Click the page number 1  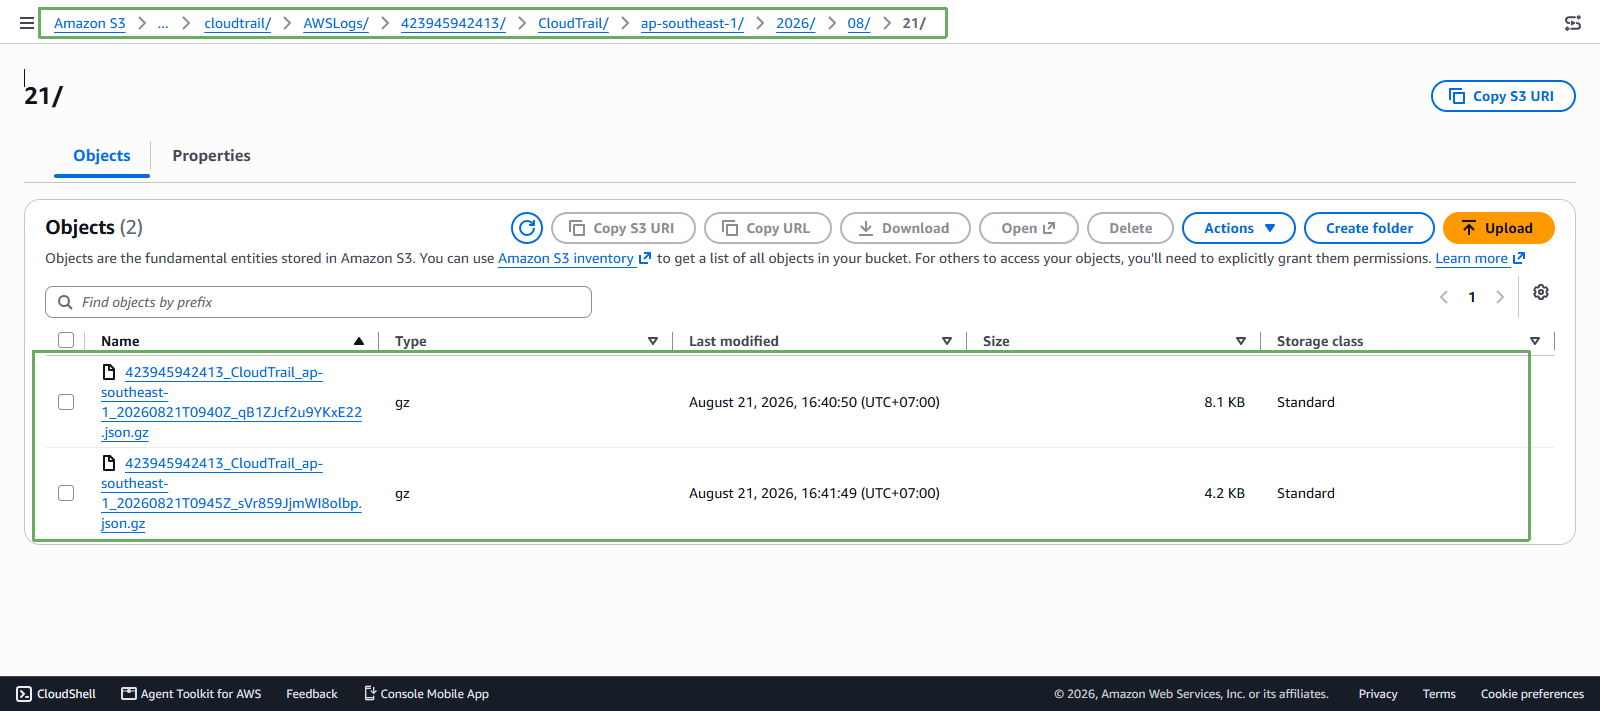(1472, 297)
